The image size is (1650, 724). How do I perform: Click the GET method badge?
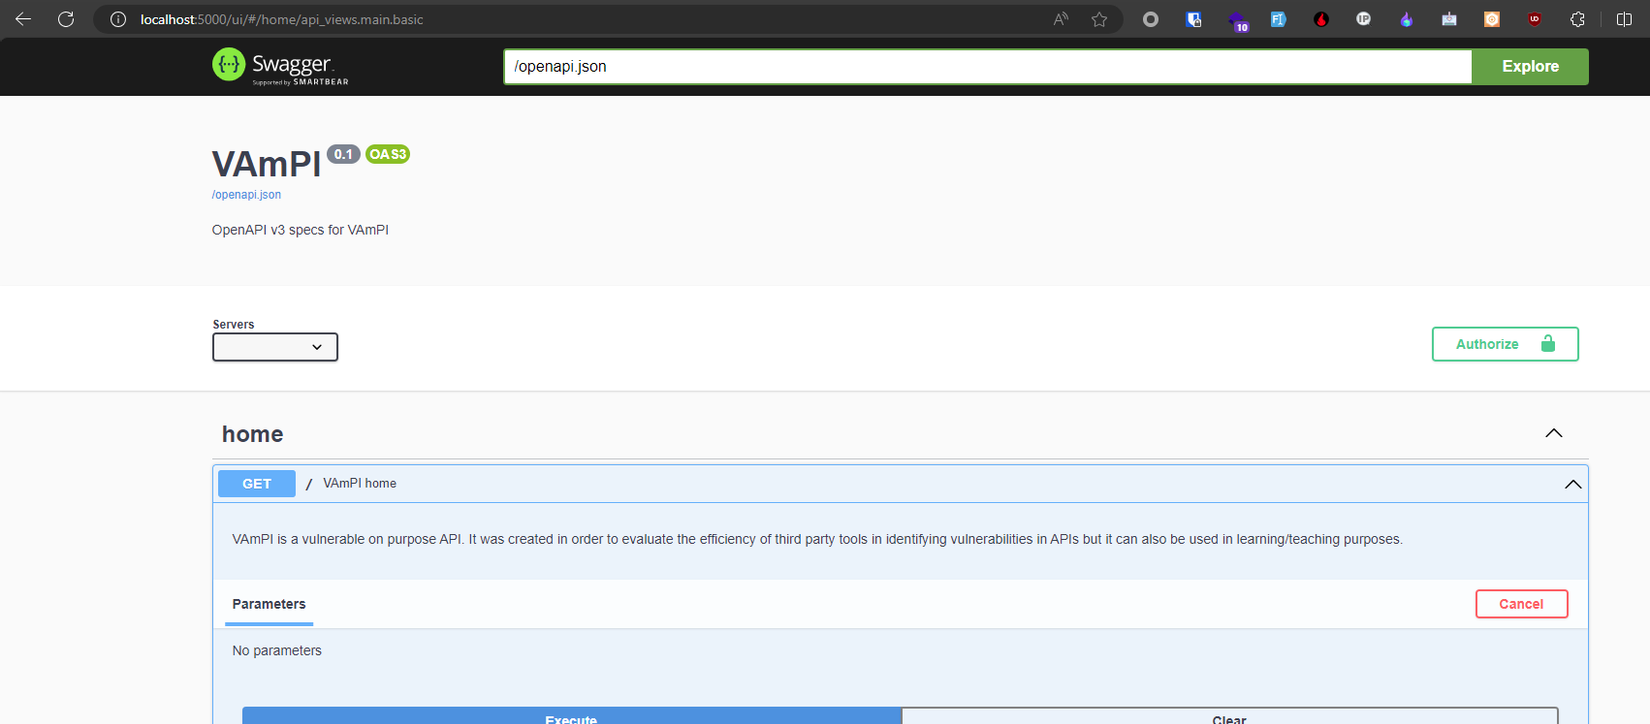[x=257, y=484]
